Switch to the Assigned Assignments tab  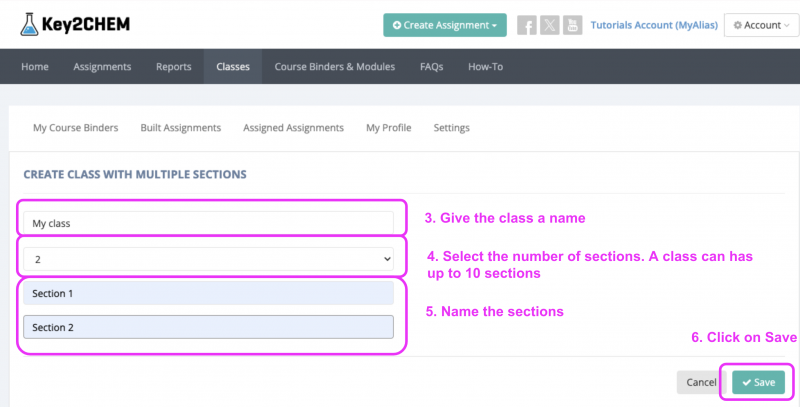tap(294, 128)
